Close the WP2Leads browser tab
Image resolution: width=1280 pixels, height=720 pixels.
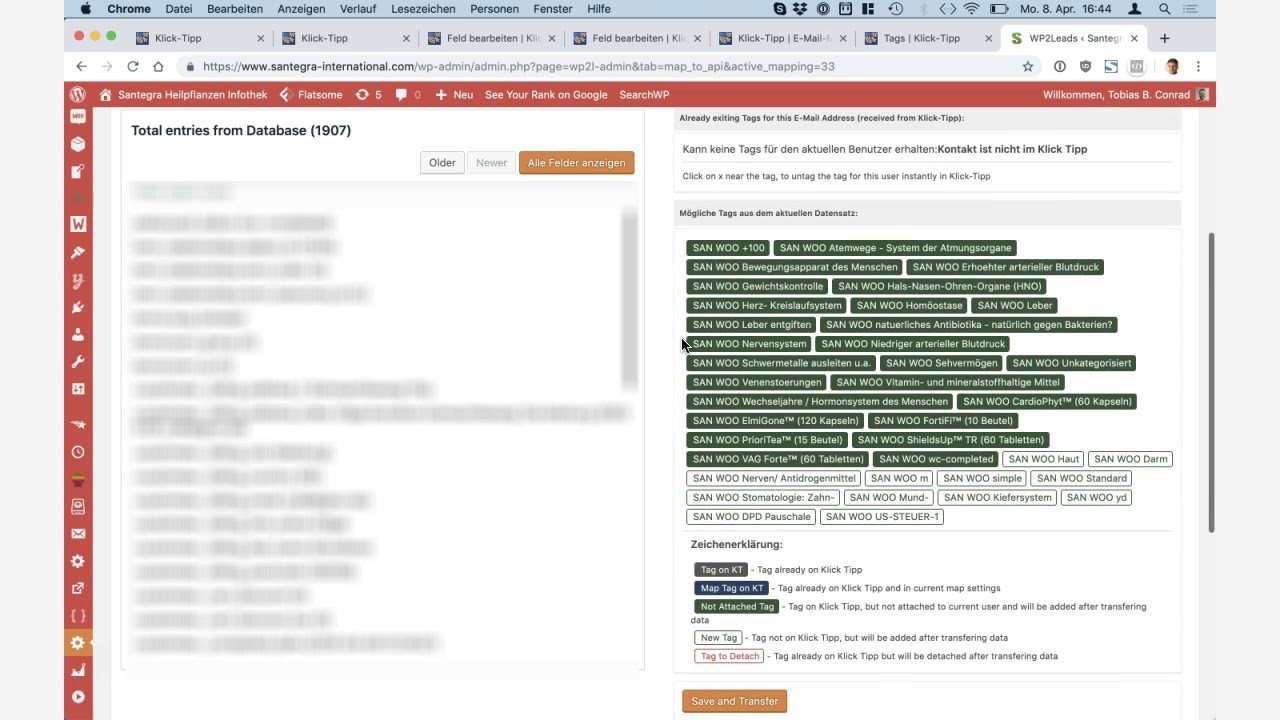(1134, 38)
